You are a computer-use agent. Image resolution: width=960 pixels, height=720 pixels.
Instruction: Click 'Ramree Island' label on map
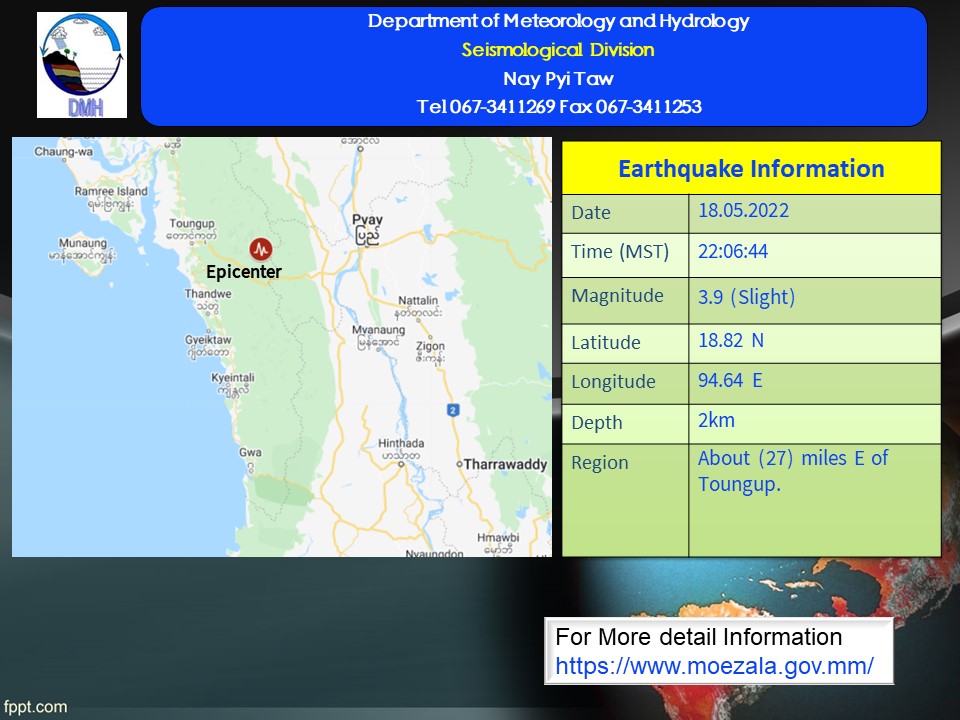[x=111, y=192]
